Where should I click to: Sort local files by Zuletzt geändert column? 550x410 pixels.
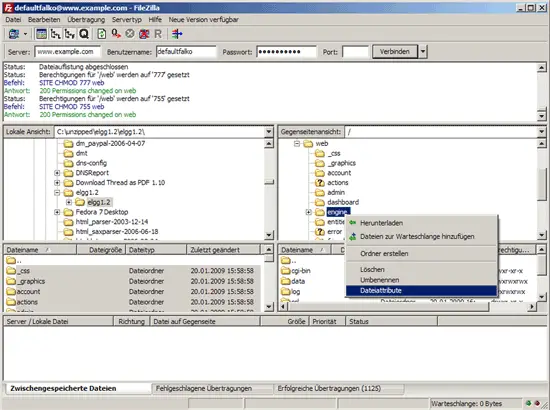(223, 250)
